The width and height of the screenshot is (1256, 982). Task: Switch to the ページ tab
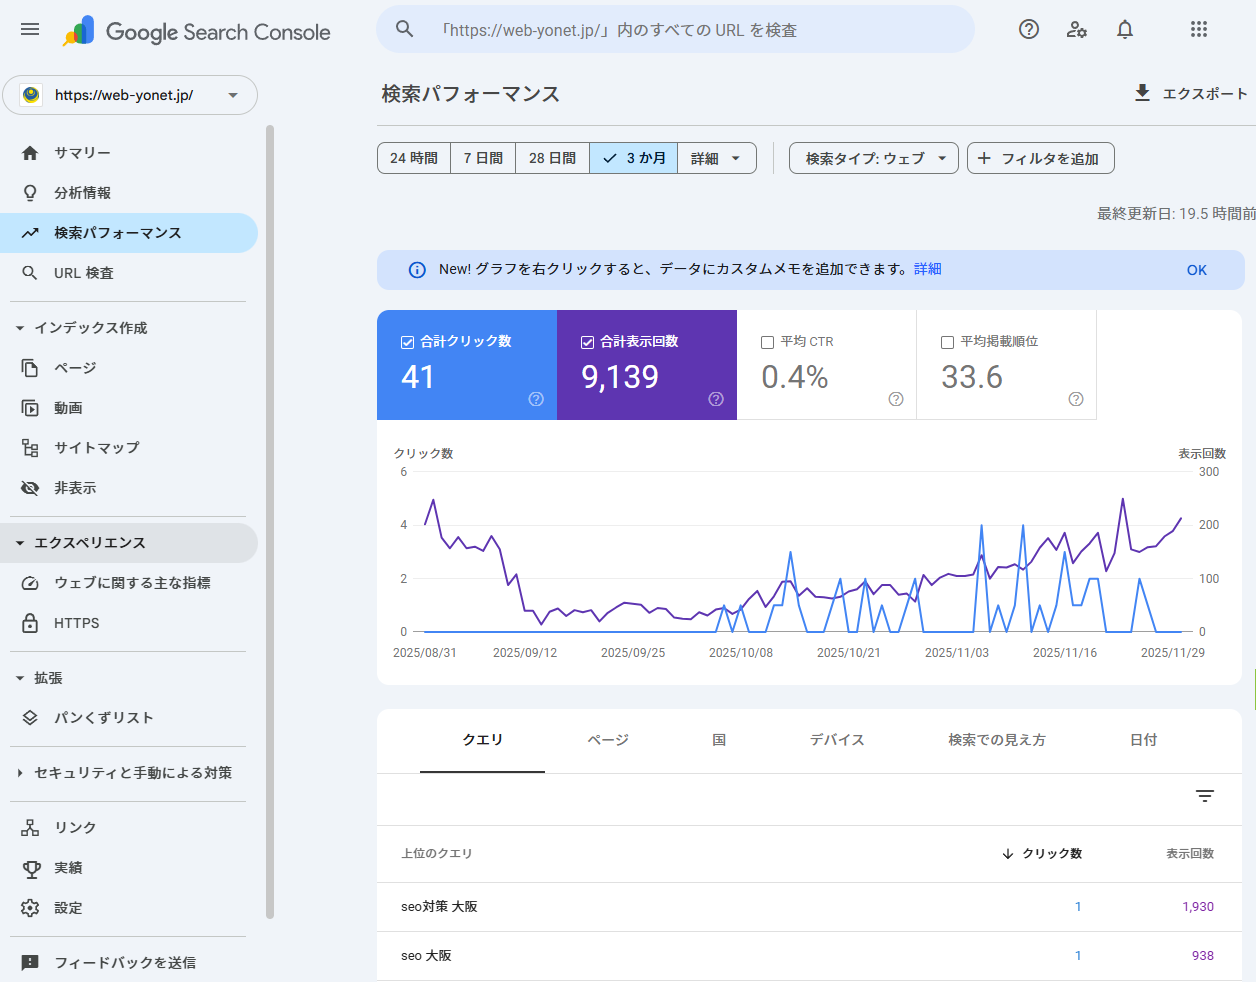pyautogui.click(x=607, y=740)
